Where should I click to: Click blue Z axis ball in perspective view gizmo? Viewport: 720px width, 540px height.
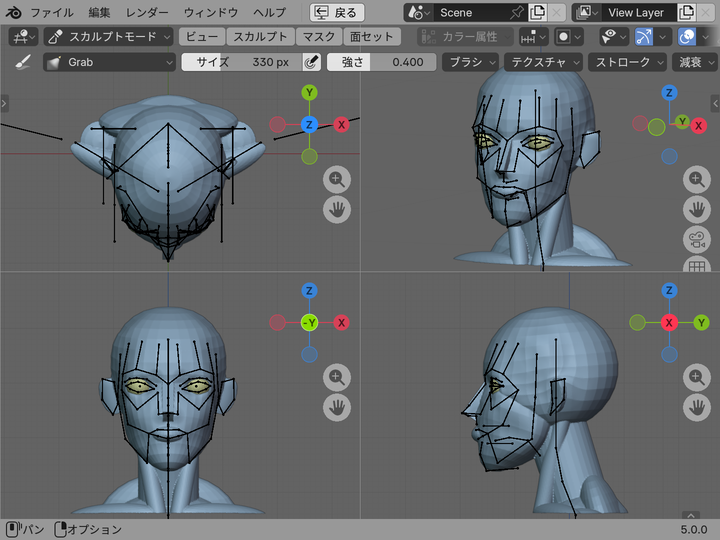point(669,93)
